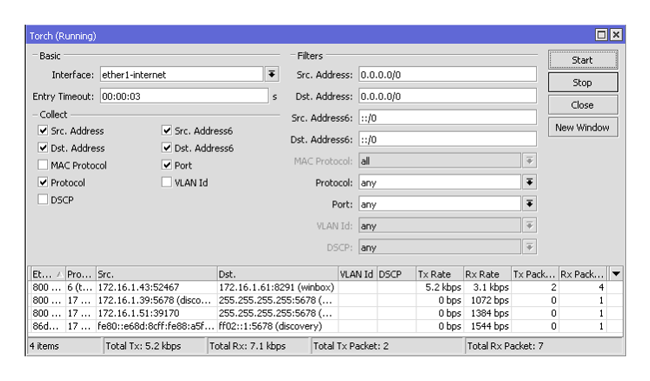Click the Entry Timeout field

184,96
